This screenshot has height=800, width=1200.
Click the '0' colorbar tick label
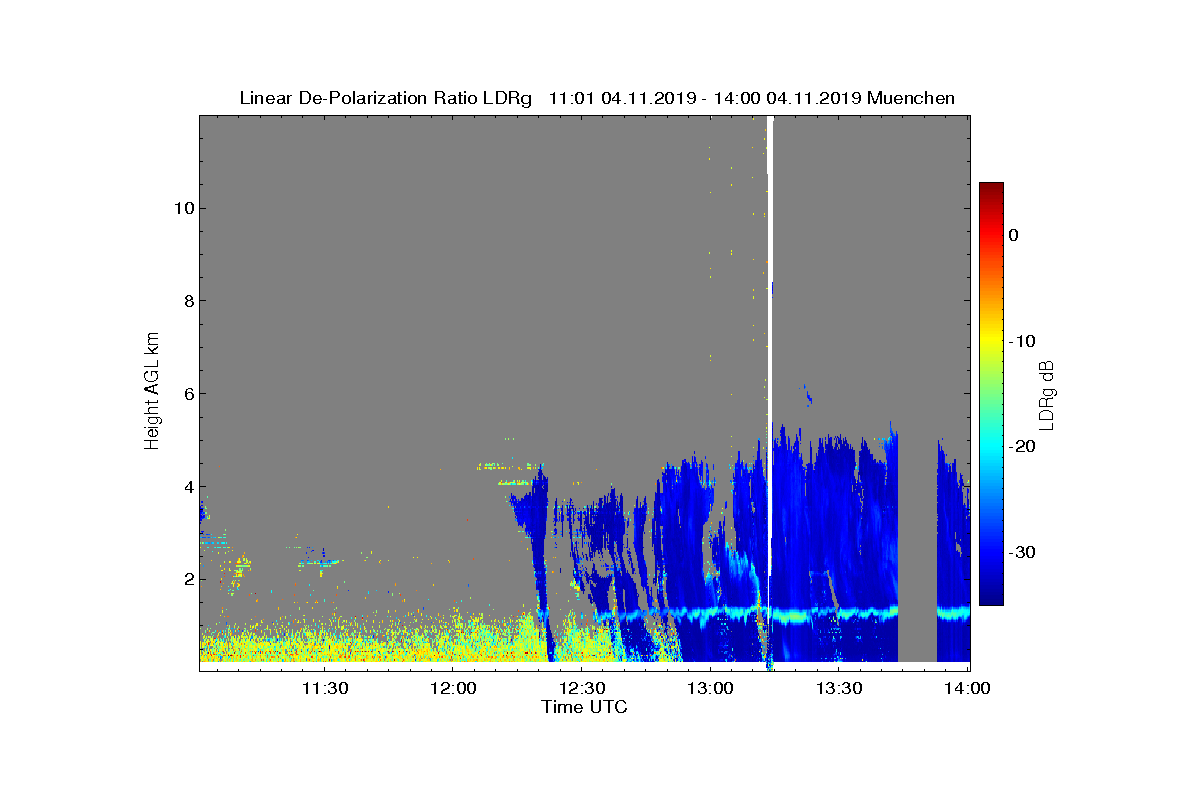(1014, 235)
